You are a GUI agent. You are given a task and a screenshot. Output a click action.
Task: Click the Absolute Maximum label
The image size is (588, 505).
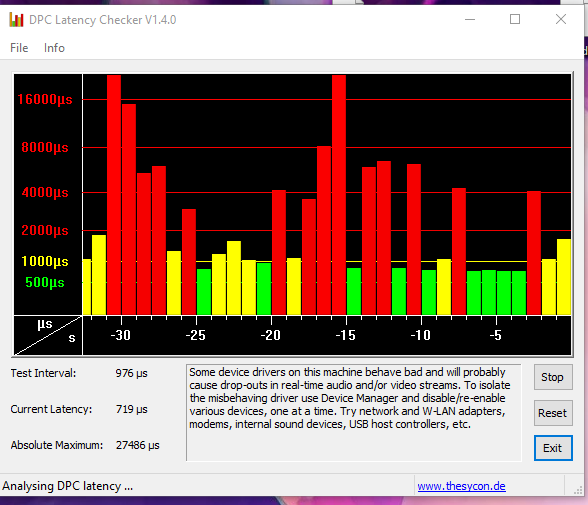pos(57,445)
